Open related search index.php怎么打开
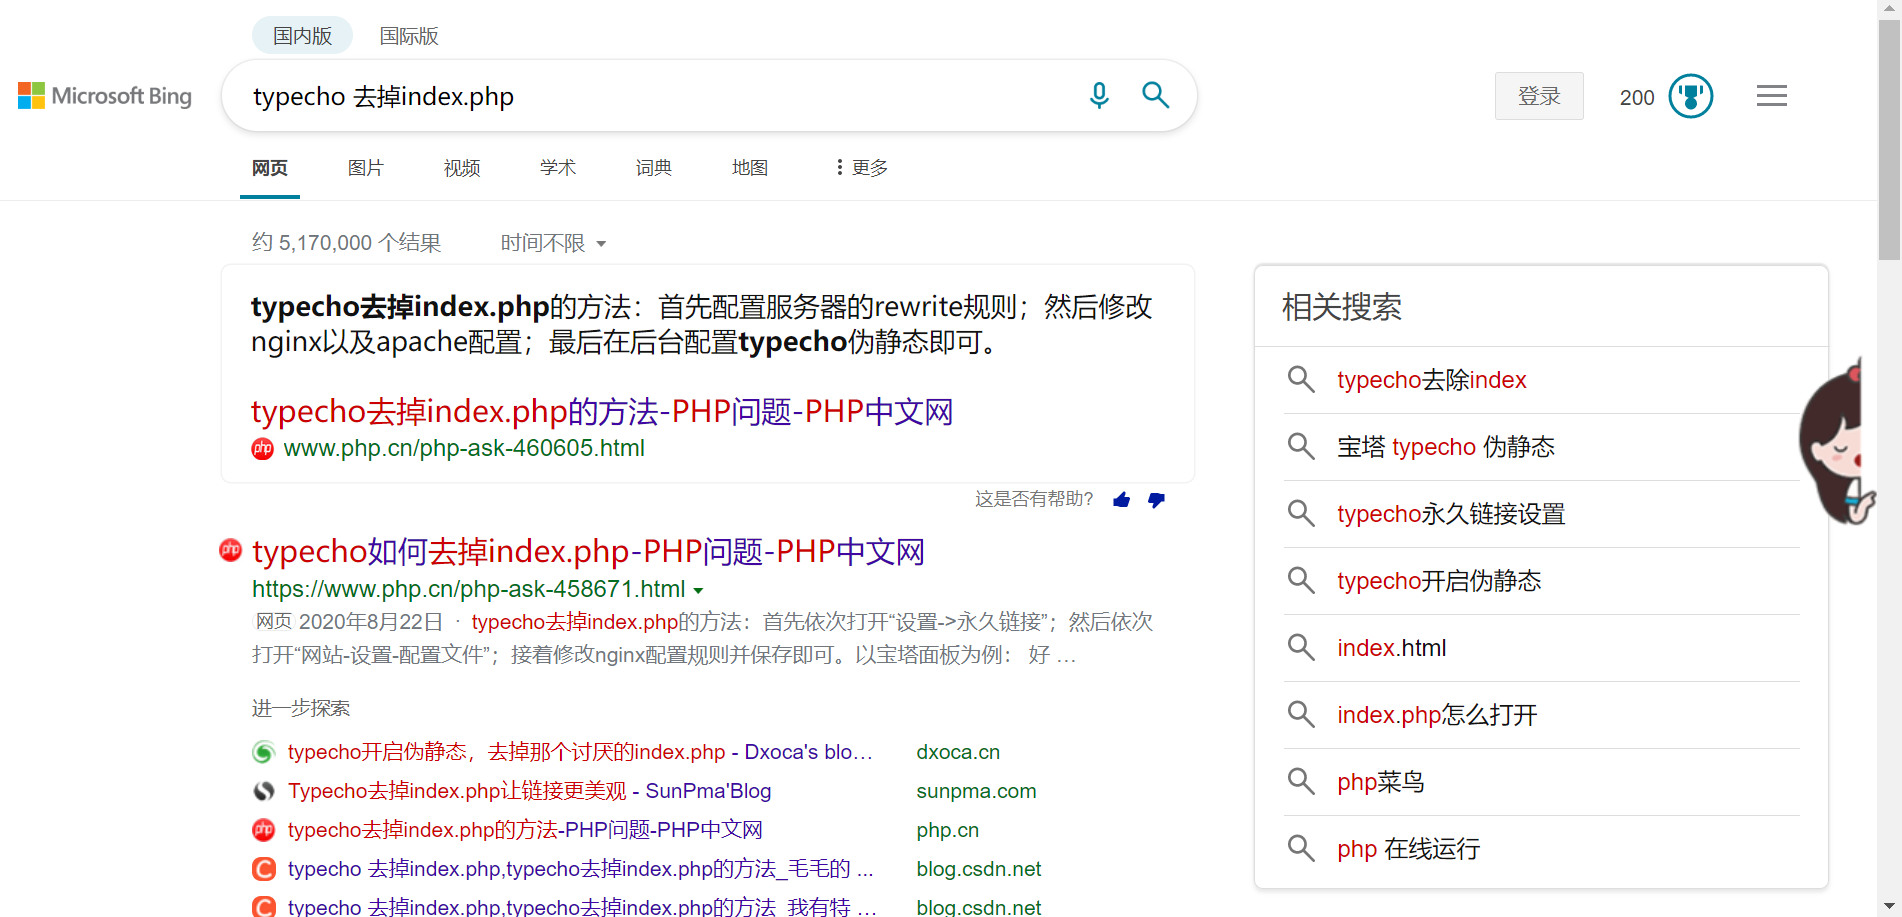The image size is (1902, 917). (x=1437, y=715)
